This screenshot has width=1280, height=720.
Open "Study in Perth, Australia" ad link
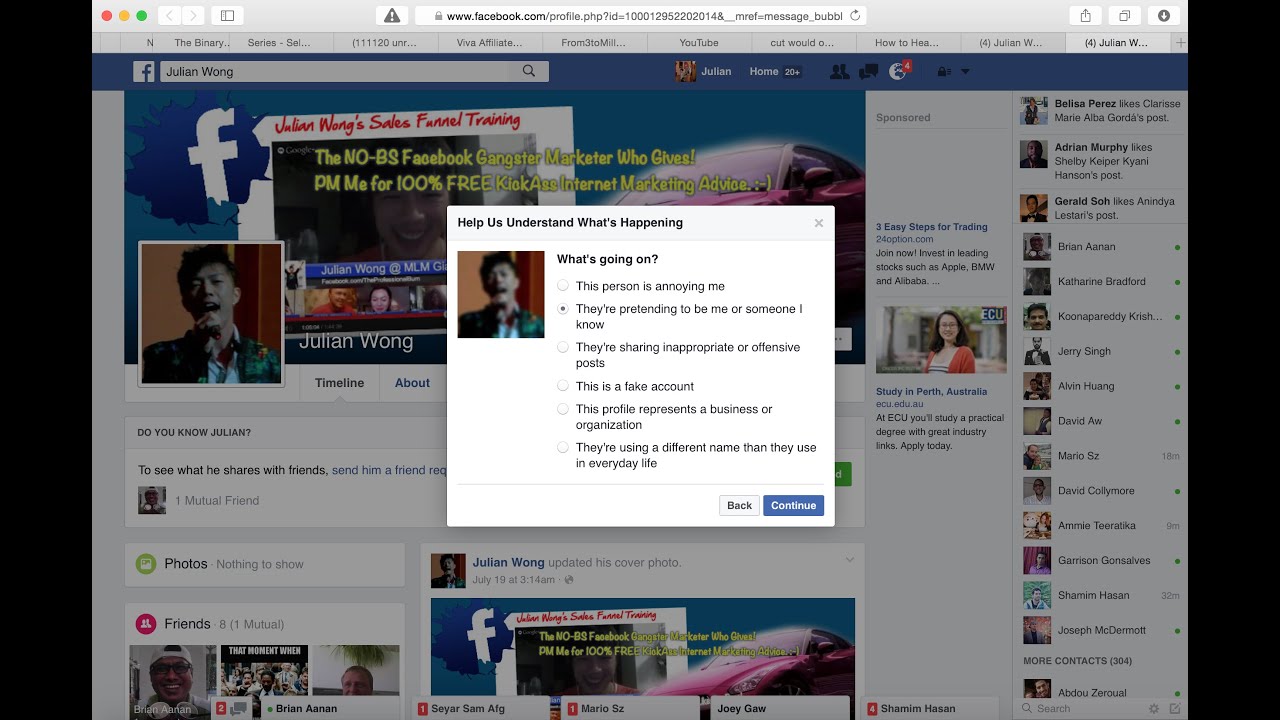(931, 392)
